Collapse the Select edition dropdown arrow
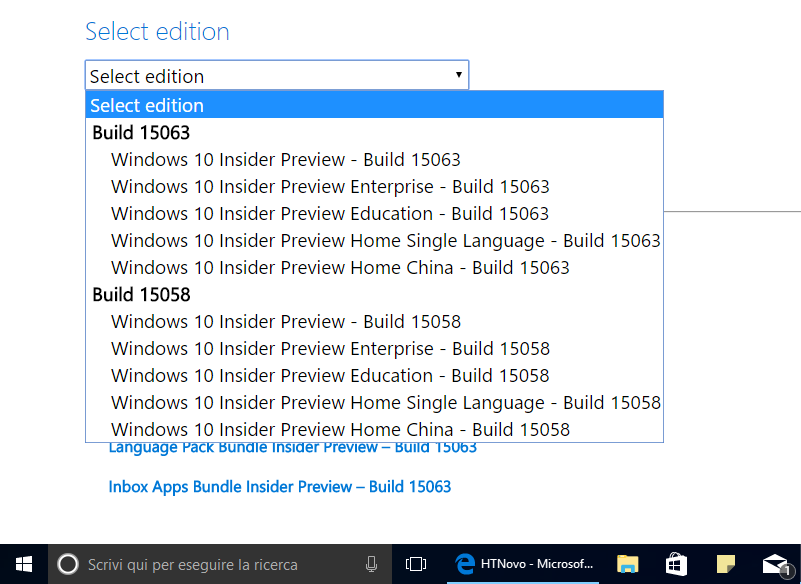This screenshot has width=801, height=584. [458, 75]
